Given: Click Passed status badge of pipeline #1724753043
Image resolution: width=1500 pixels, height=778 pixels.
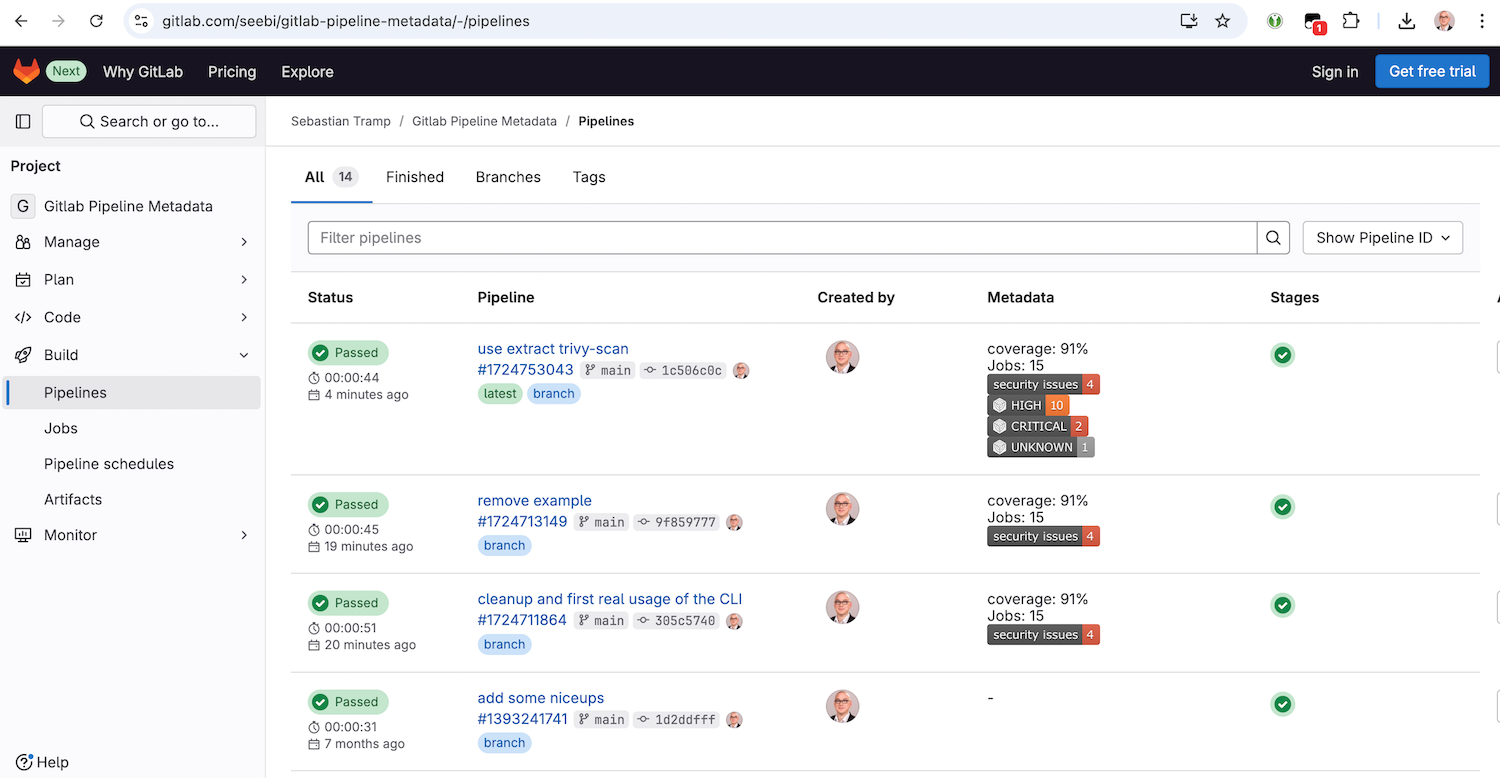Looking at the screenshot, I should pyautogui.click(x=348, y=353).
